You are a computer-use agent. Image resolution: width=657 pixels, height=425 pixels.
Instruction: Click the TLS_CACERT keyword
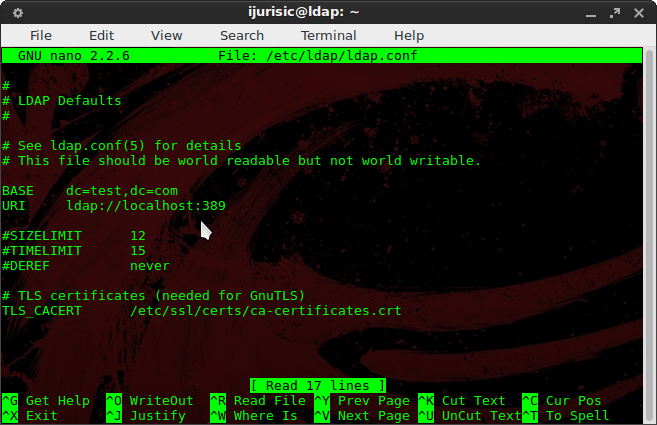point(42,311)
